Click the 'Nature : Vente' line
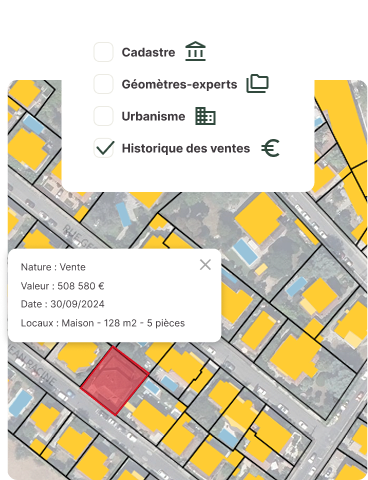368x480 pixels. pyautogui.click(x=53, y=267)
